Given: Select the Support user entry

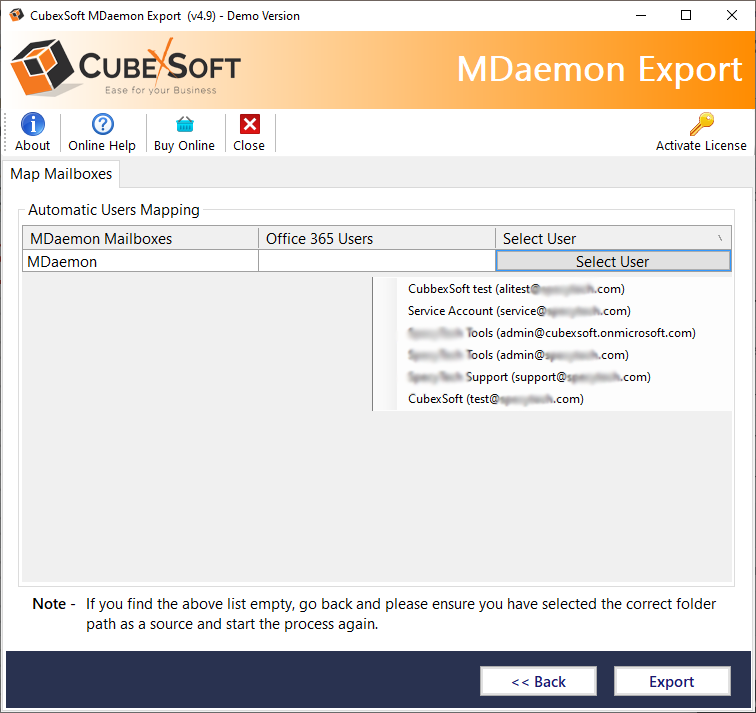Looking at the screenshot, I should (x=529, y=377).
